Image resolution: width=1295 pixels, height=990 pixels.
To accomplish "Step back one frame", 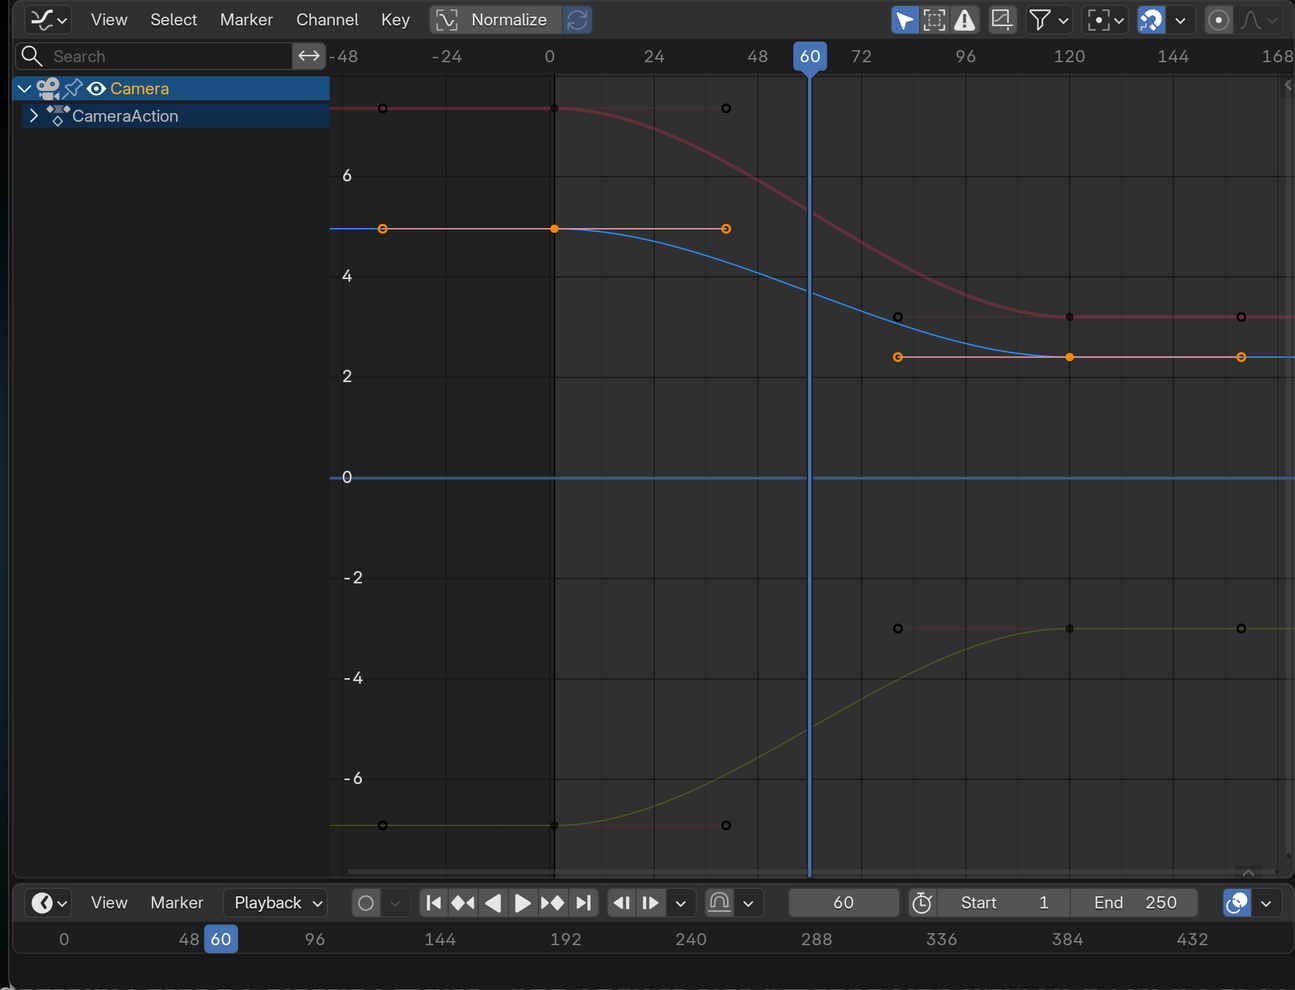I will 621,903.
